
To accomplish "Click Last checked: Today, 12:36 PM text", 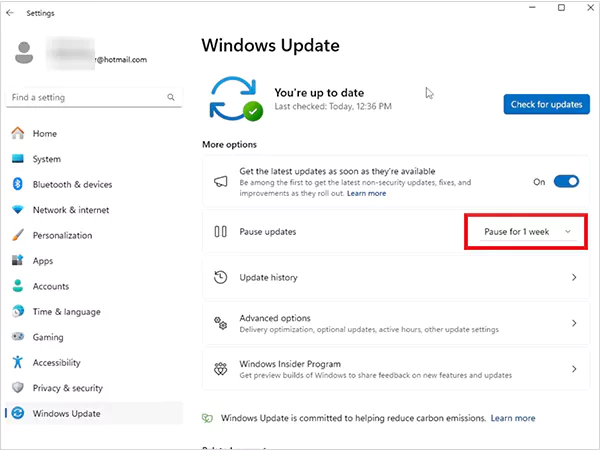I will tap(333, 106).
